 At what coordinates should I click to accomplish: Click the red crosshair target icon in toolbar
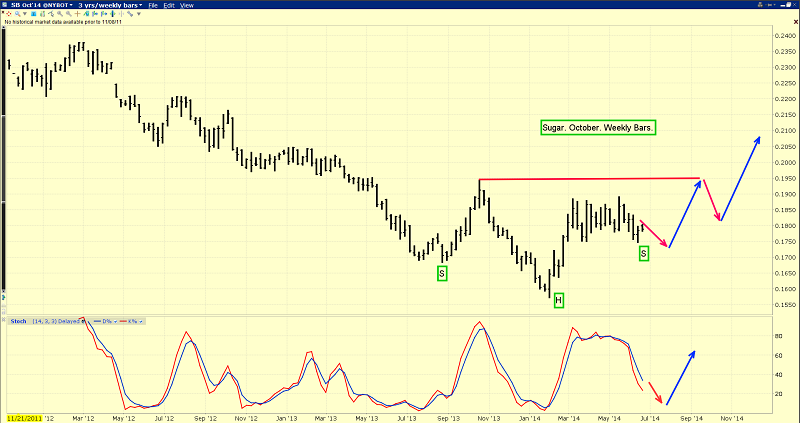[9, 14]
